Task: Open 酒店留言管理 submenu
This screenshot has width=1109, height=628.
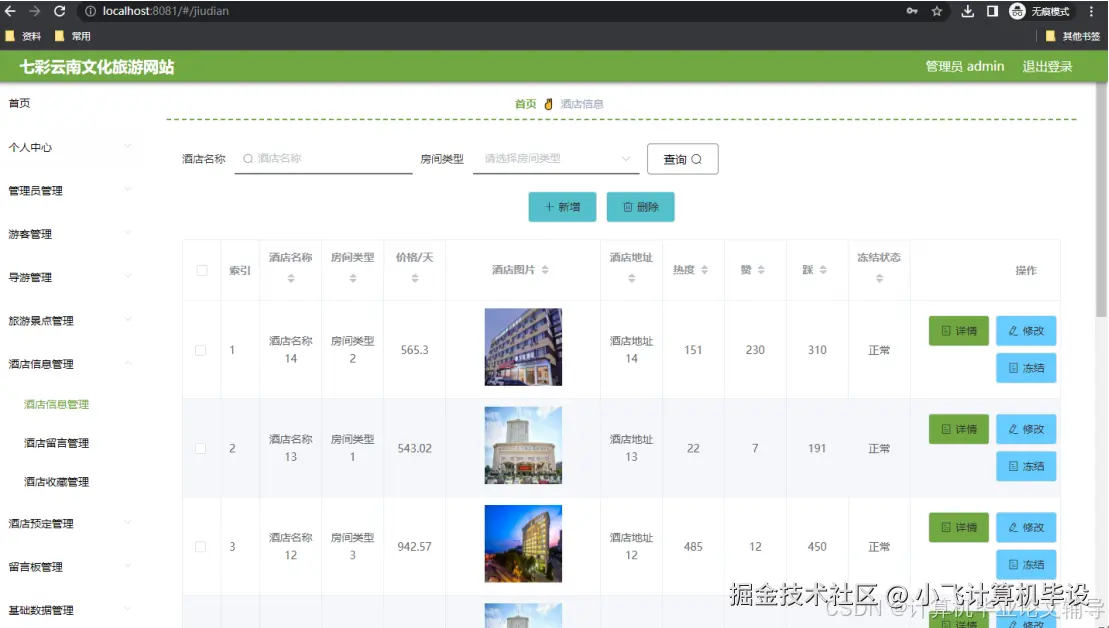Action: (x=57, y=443)
